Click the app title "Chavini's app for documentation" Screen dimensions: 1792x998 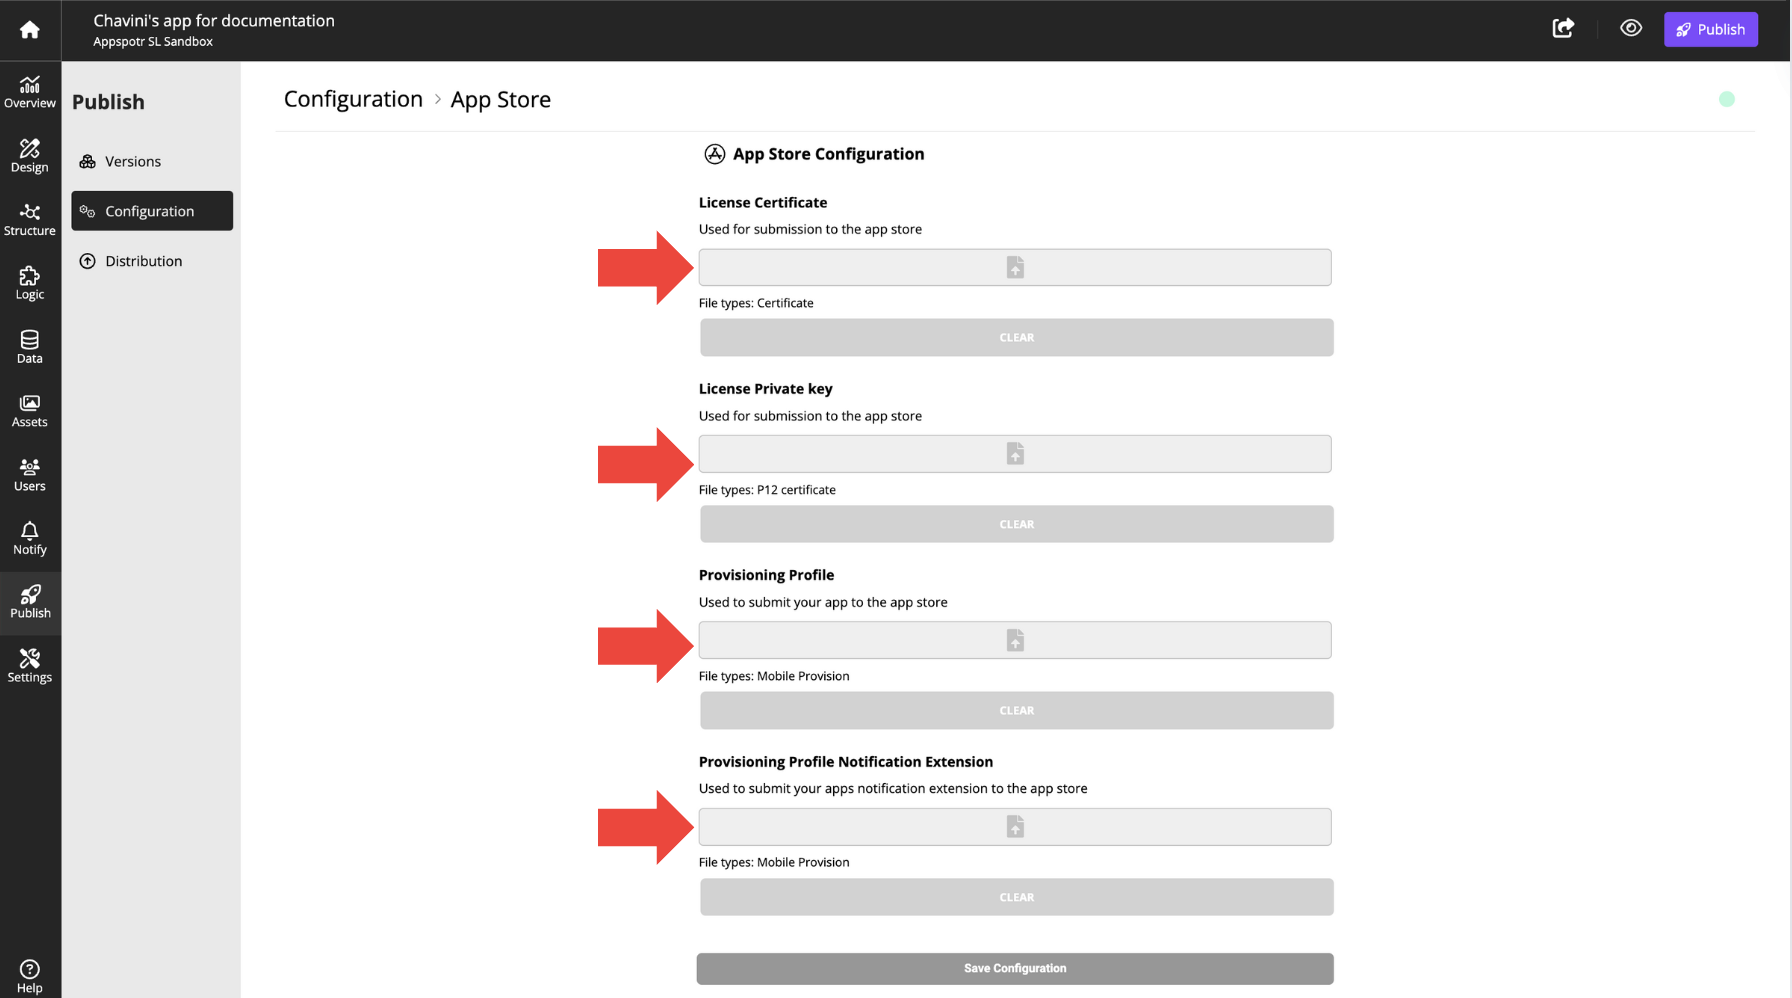[x=214, y=20]
